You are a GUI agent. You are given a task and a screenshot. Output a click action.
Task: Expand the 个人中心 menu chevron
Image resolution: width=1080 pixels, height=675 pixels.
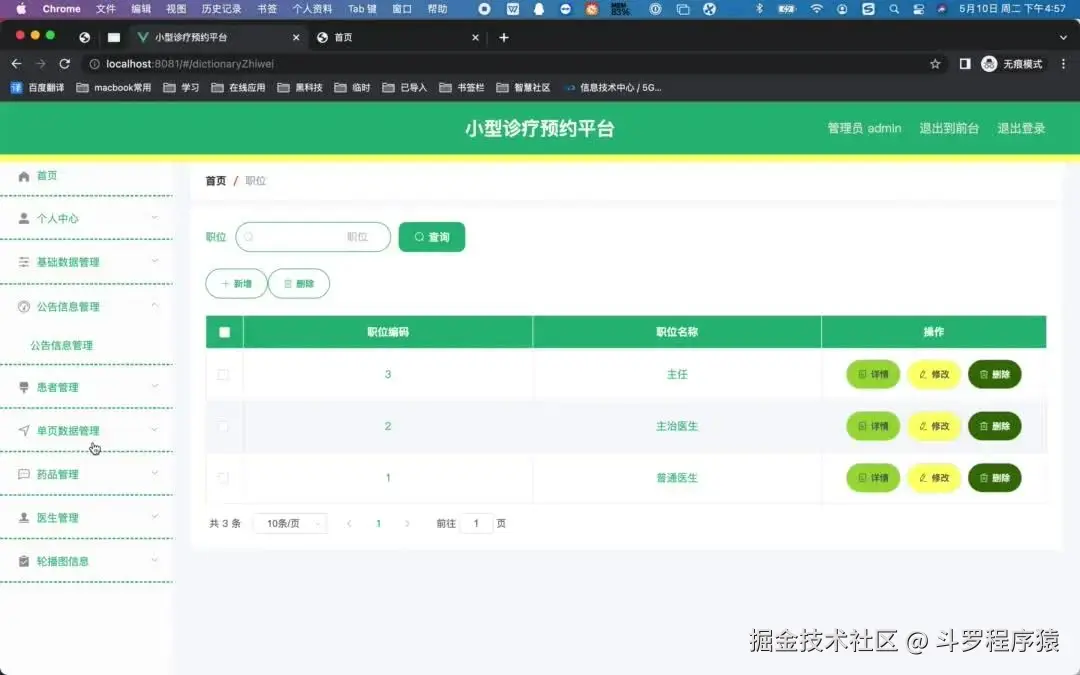pyautogui.click(x=154, y=218)
